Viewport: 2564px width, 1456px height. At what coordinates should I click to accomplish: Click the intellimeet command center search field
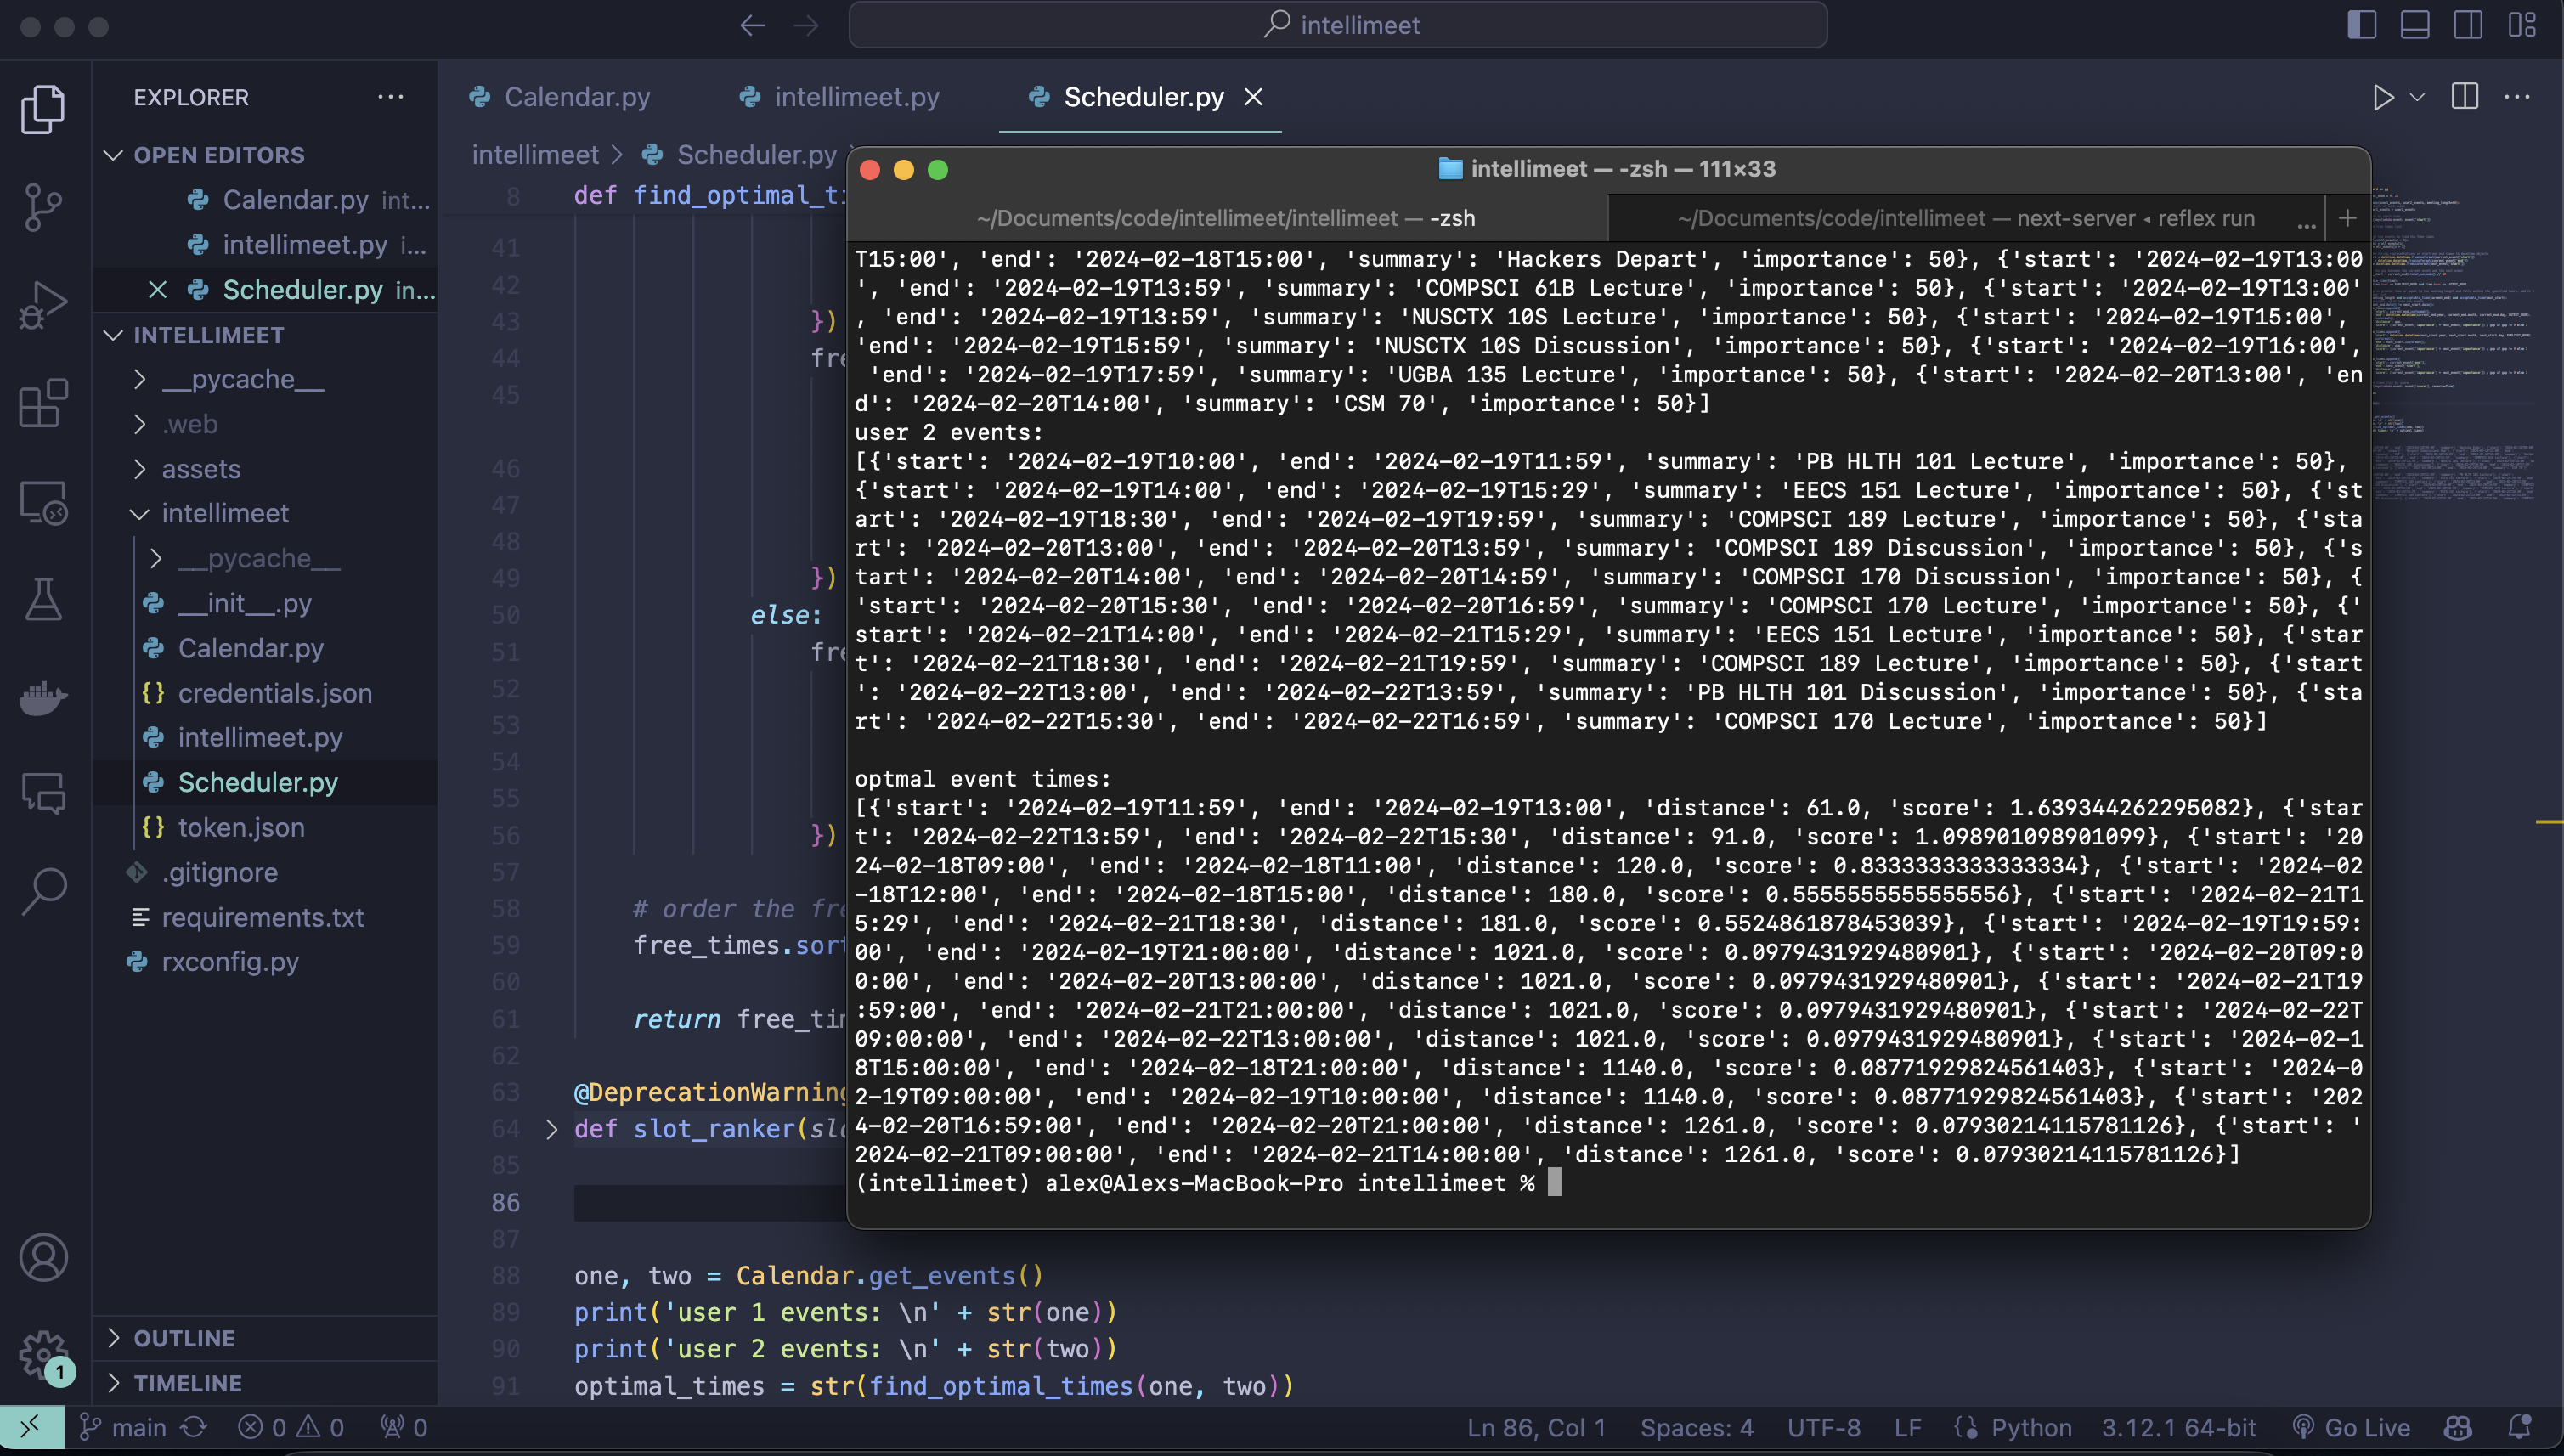(x=1338, y=25)
